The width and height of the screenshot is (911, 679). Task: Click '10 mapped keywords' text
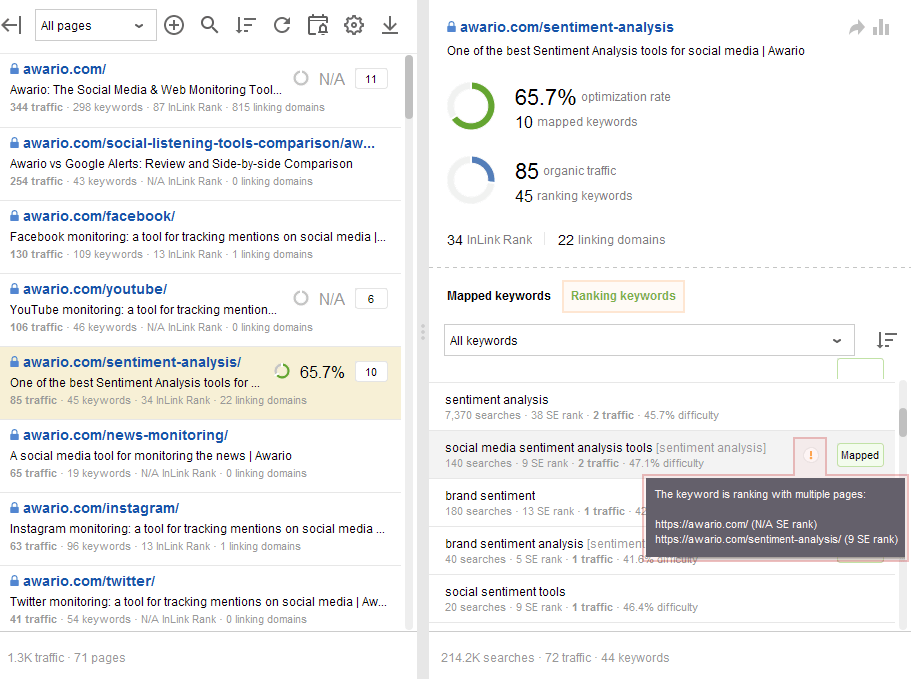pos(576,122)
